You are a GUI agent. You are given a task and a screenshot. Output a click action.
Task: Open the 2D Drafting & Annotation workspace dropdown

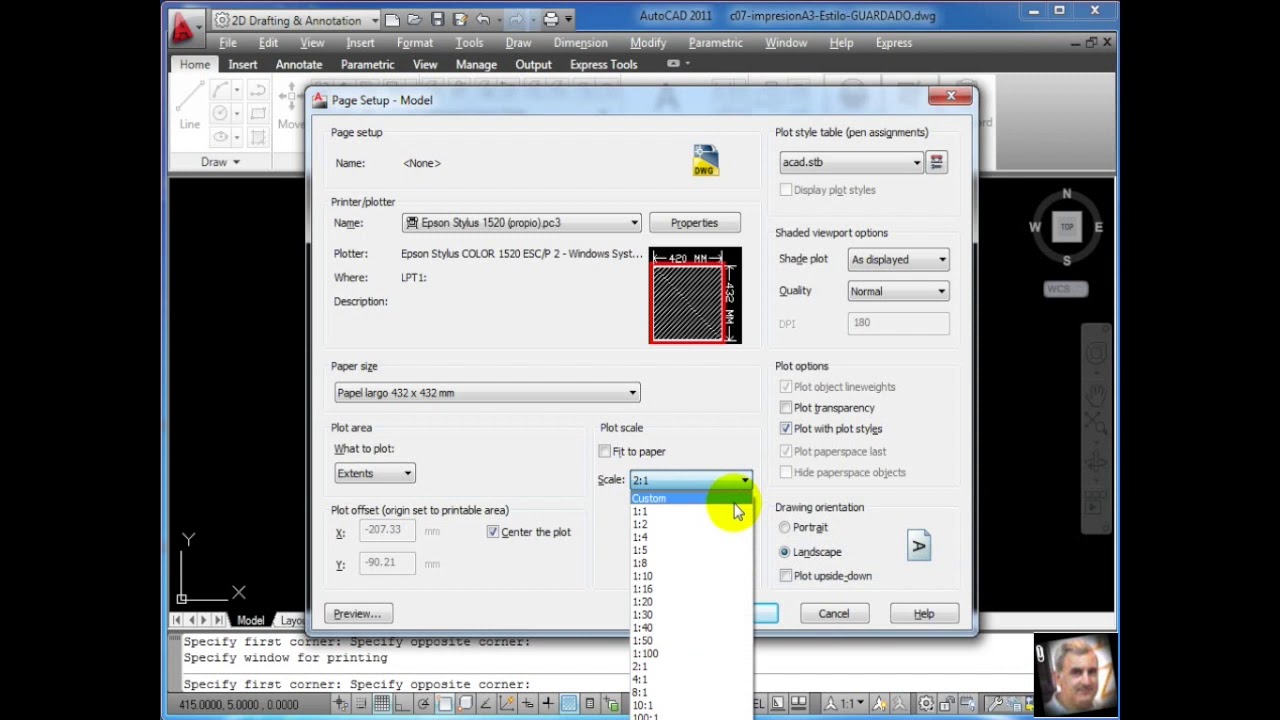click(x=297, y=20)
